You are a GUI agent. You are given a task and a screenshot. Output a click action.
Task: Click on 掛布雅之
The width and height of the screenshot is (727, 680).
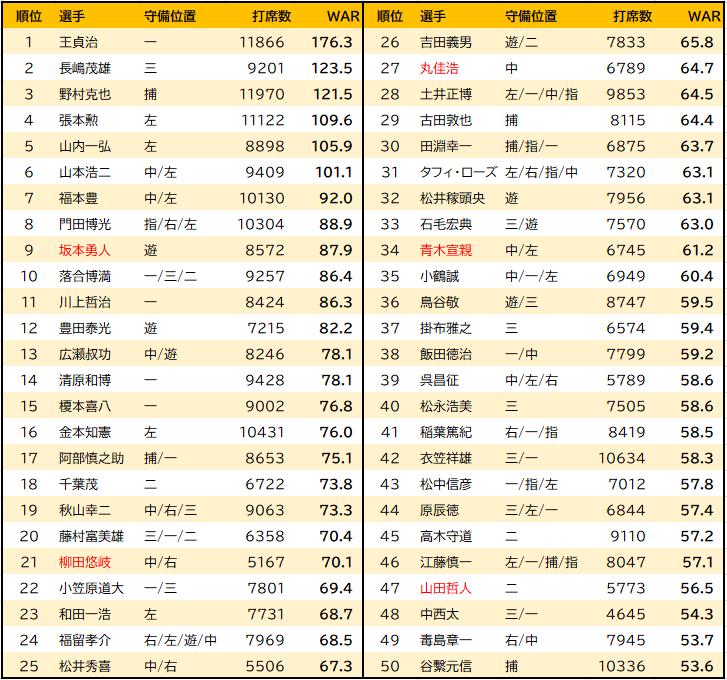tap(446, 328)
